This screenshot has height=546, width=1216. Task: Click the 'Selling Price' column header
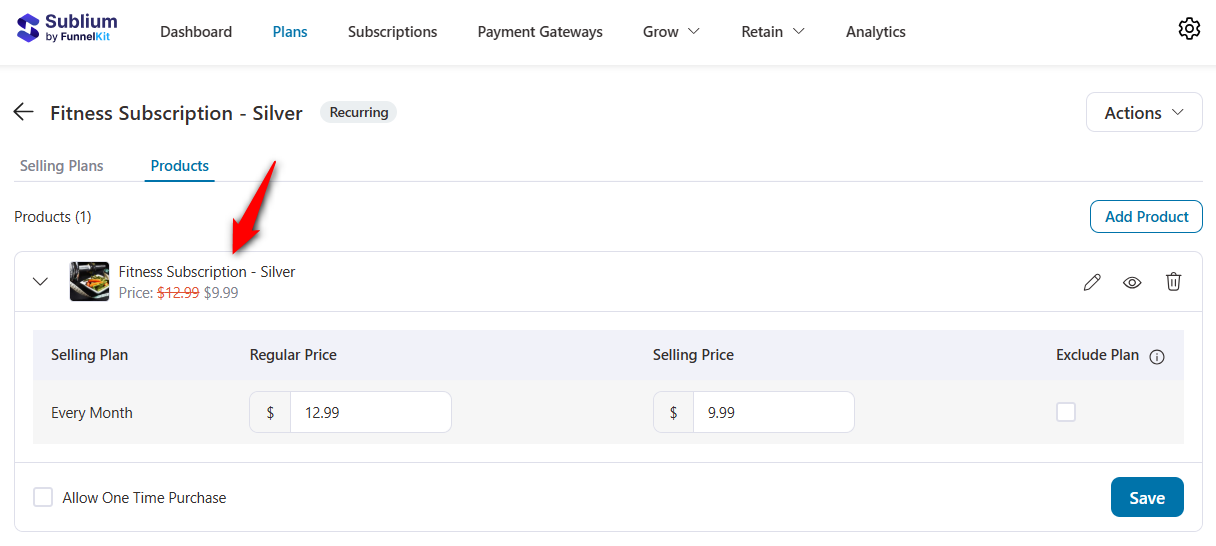pyautogui.click(x=693, y=355)
